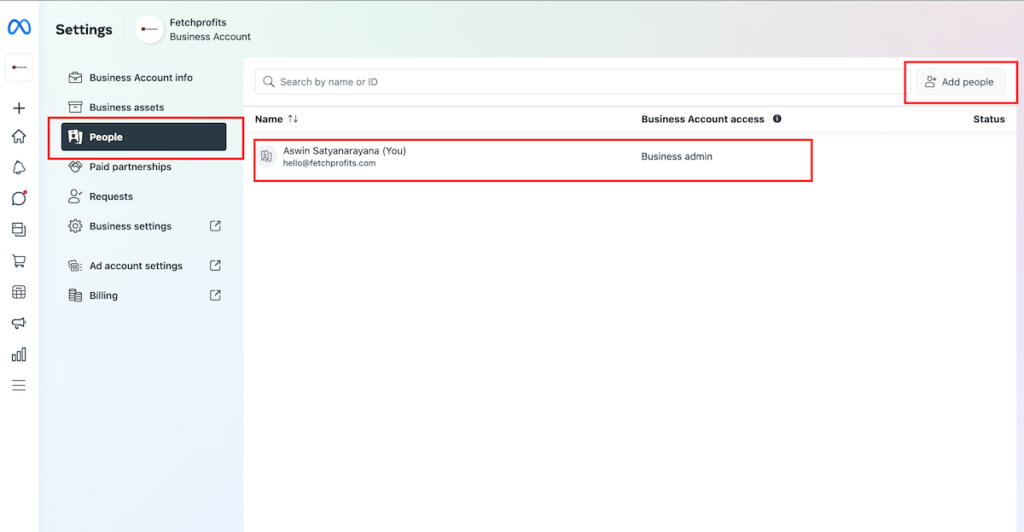This screenshot has height=532, width=1024.
Task: Click the plus create icon
Action: click(19, 108)
